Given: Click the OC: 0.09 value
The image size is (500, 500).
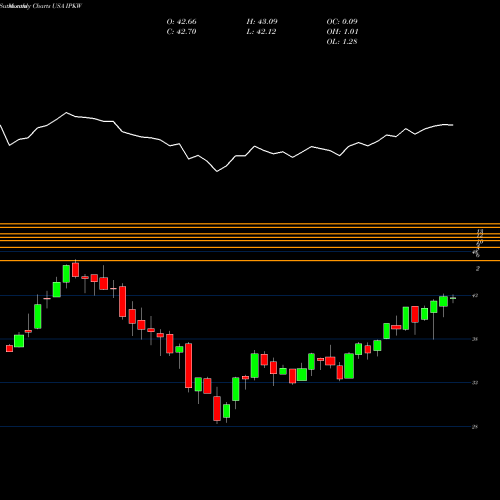Looking at the screenshot, I should [x=342, y=22].
